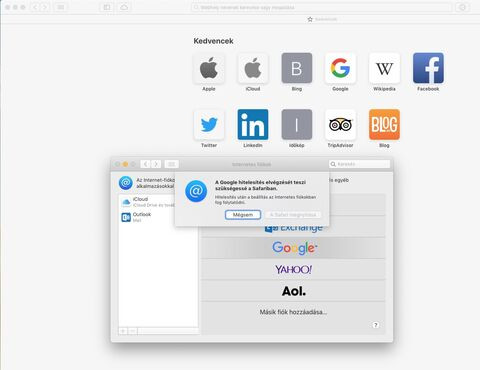
Task: Open the TripAdvisor favorite tile
Action: coord(340,125)
